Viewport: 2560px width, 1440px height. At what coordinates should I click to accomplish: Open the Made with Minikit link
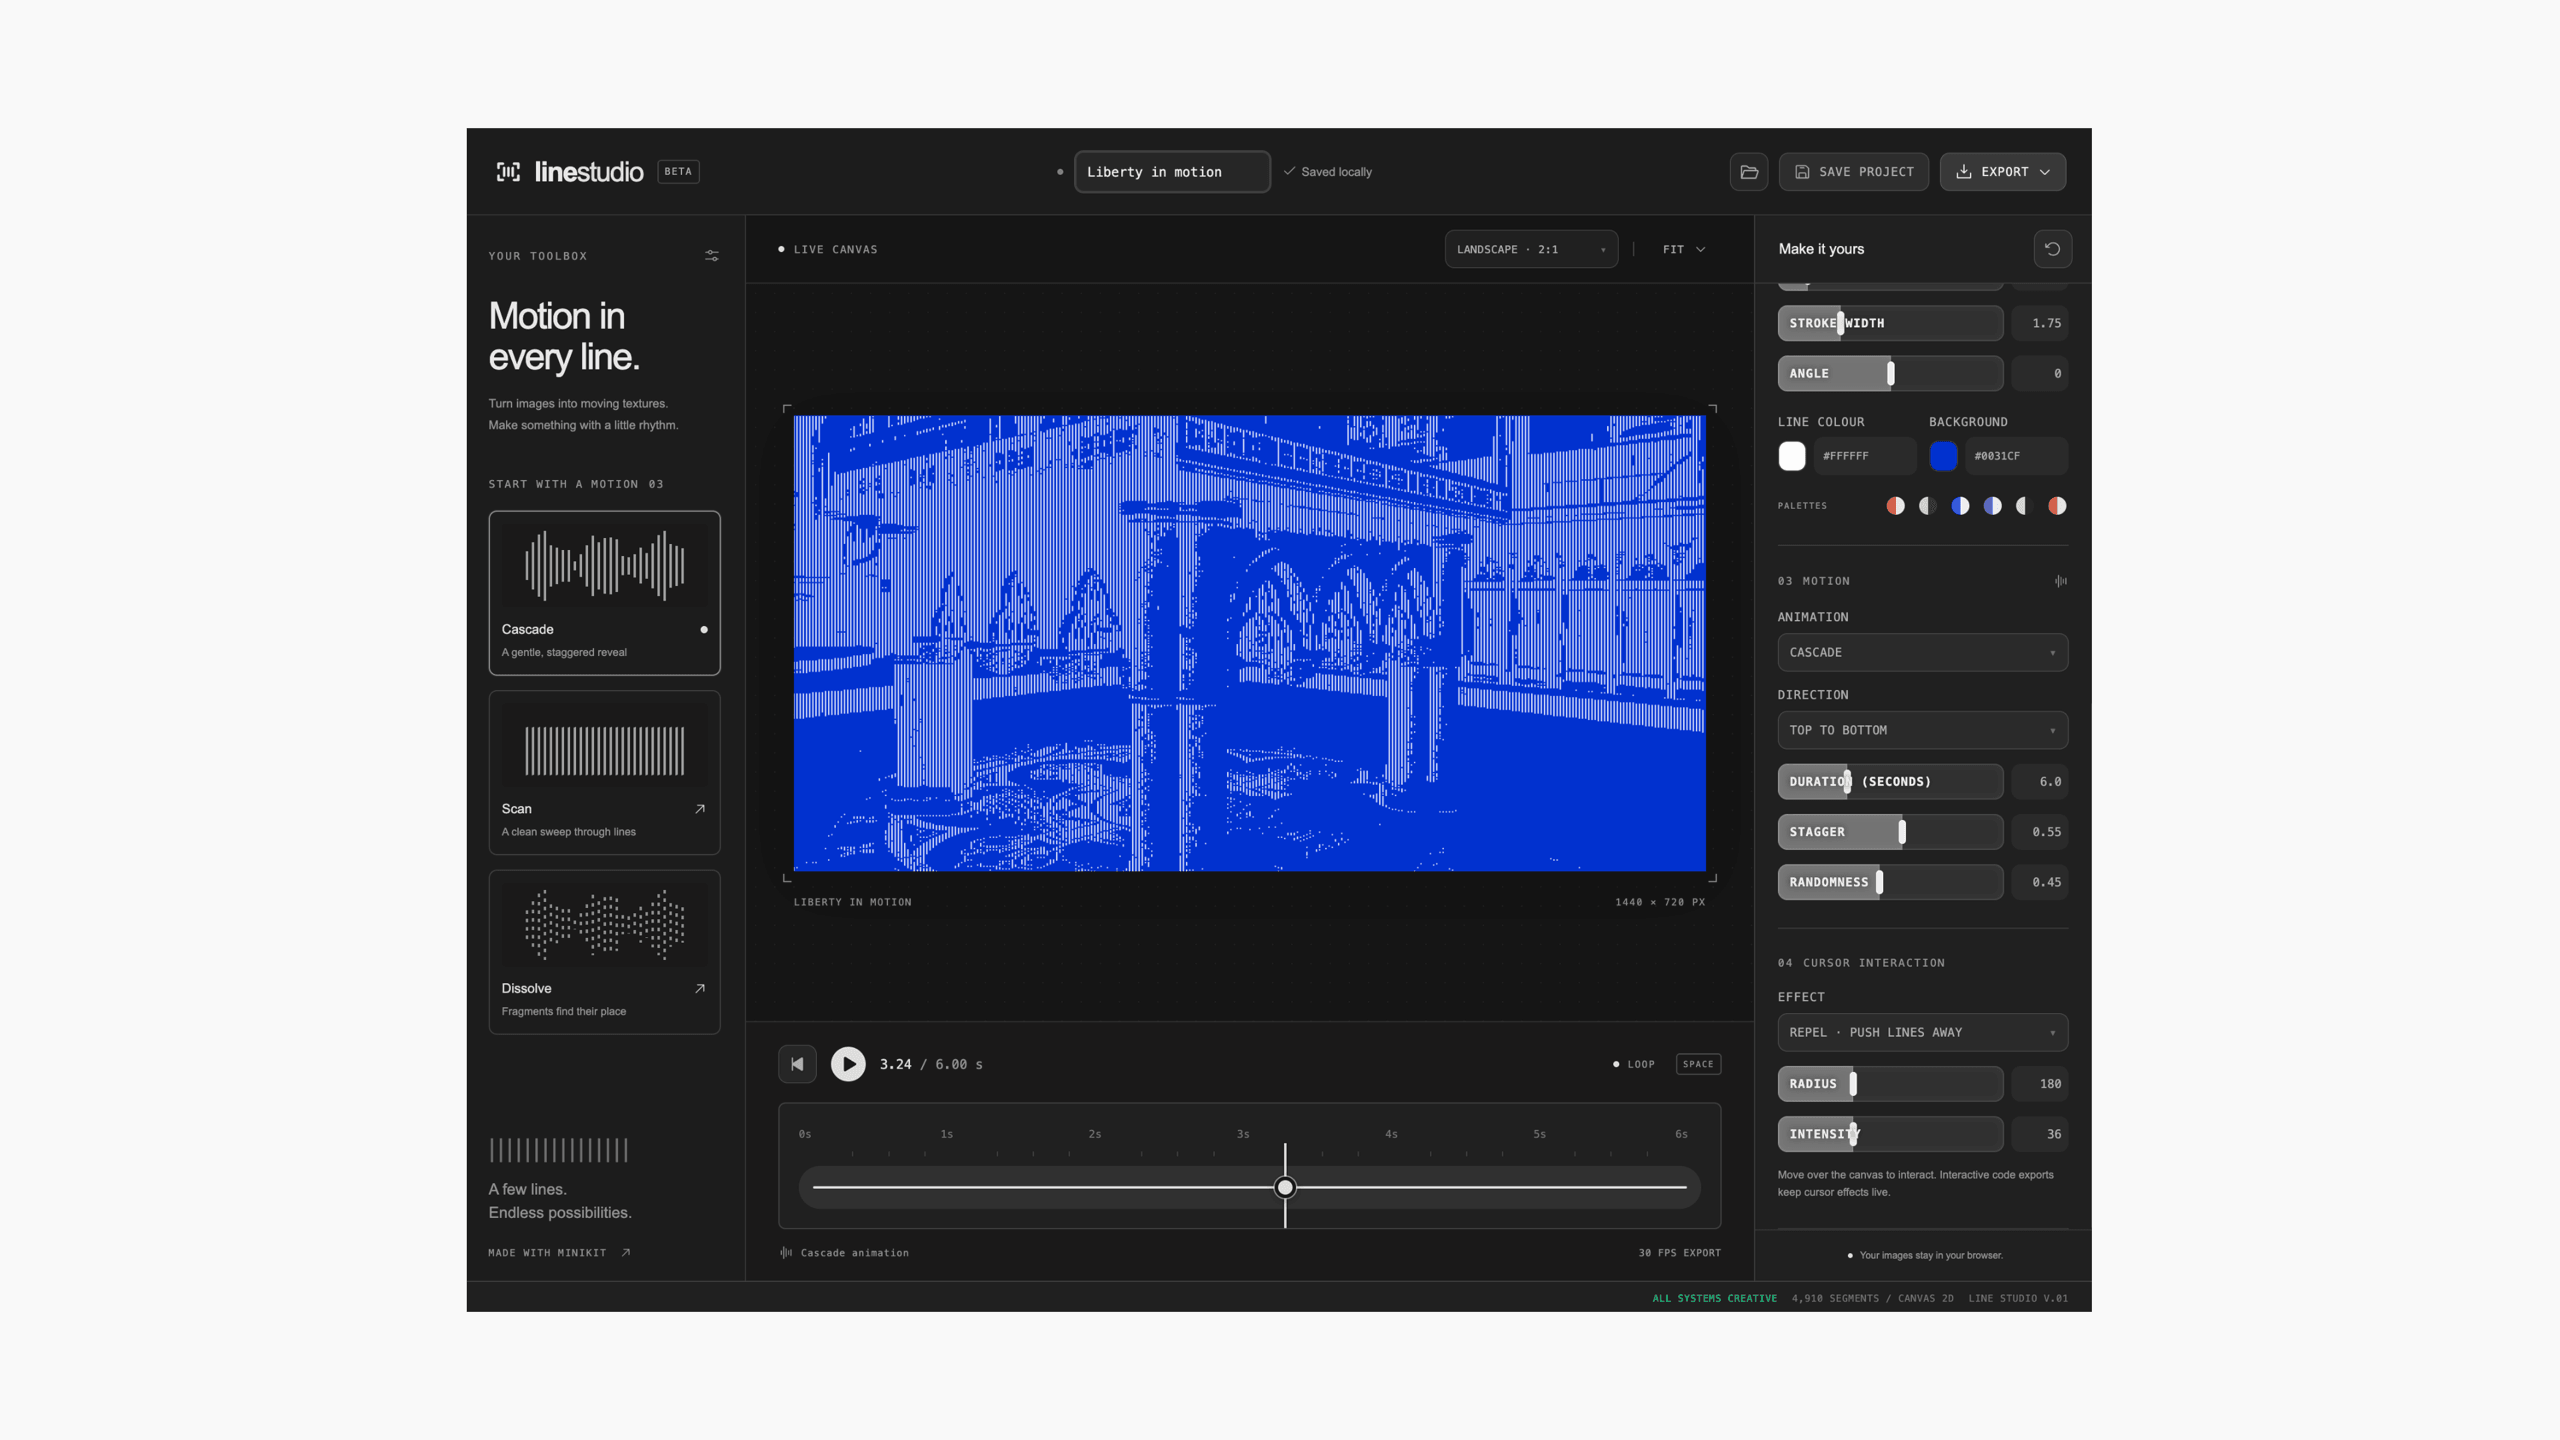click(559, 1253)
